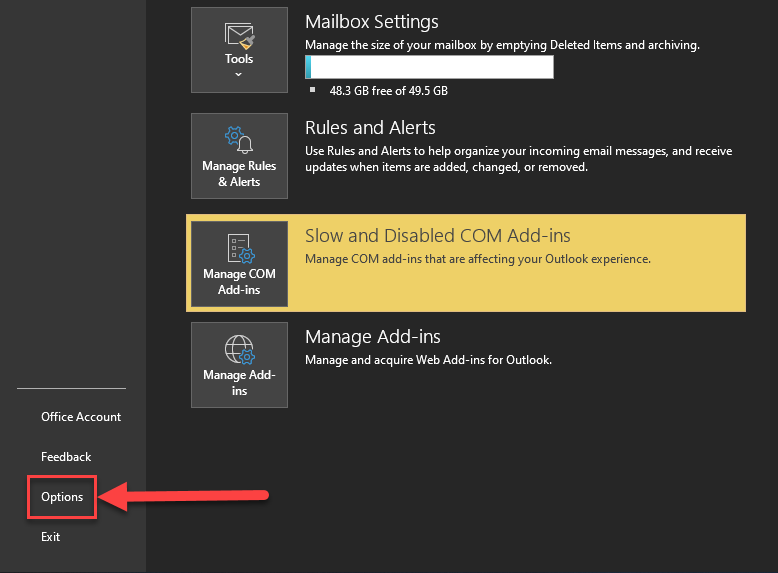The image size is (778, 573).
Task: Open Outlook Options from the sidebar
Action: [62, 497]
